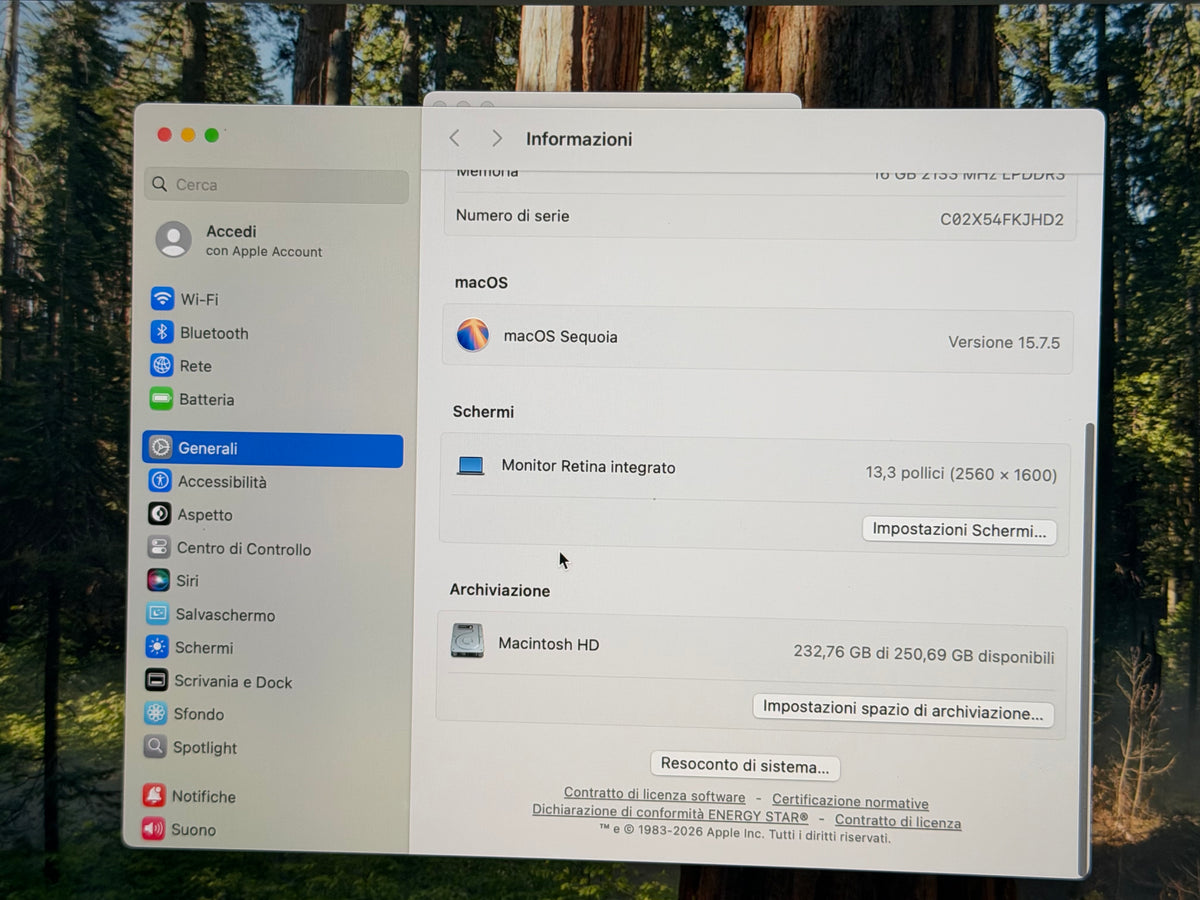Open the final Contratto di licenza link

(898, 822)
